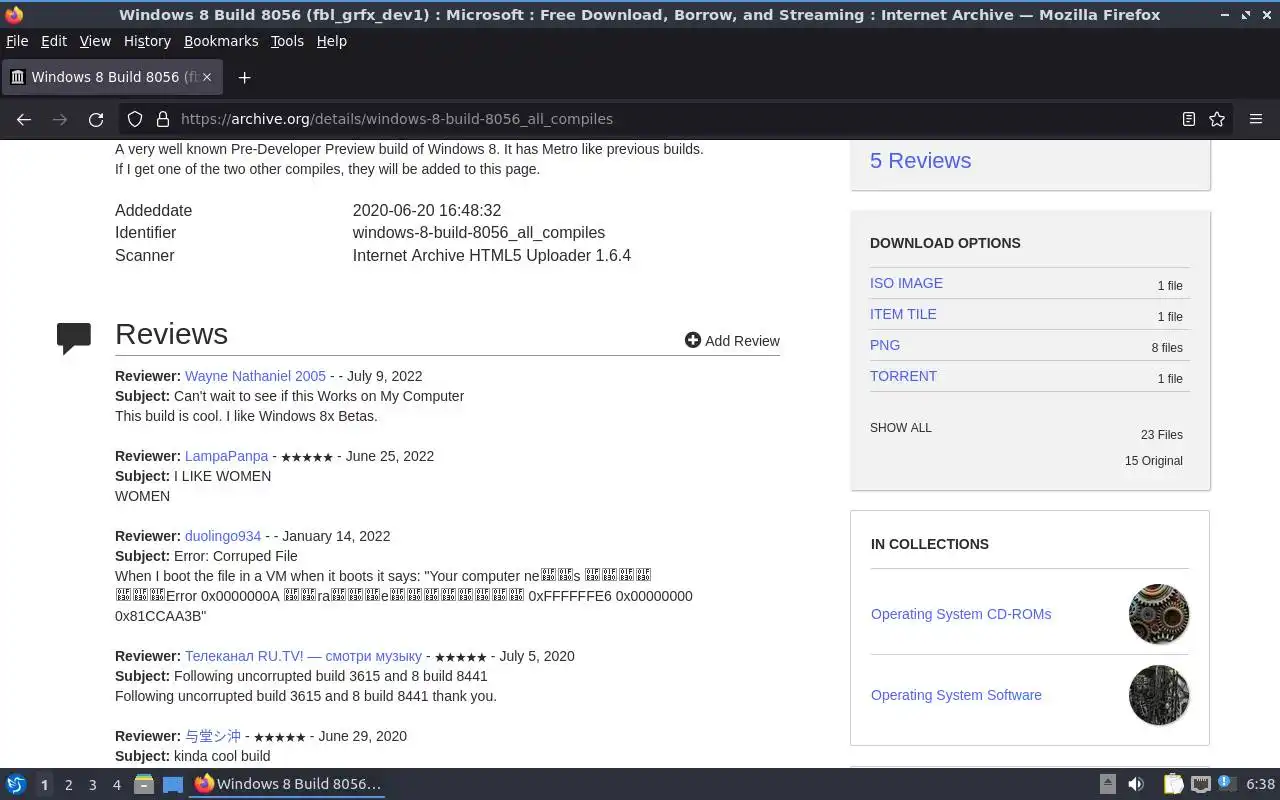Switch to workspace 1
The image size is (1280, 800).
[x=44, y=785]
